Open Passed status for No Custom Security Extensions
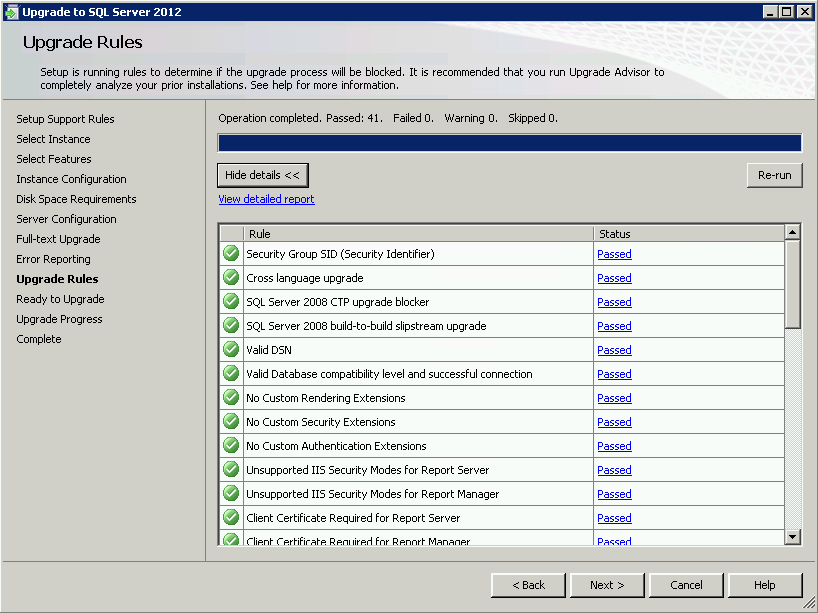818x613 pixels. (614, 422)
